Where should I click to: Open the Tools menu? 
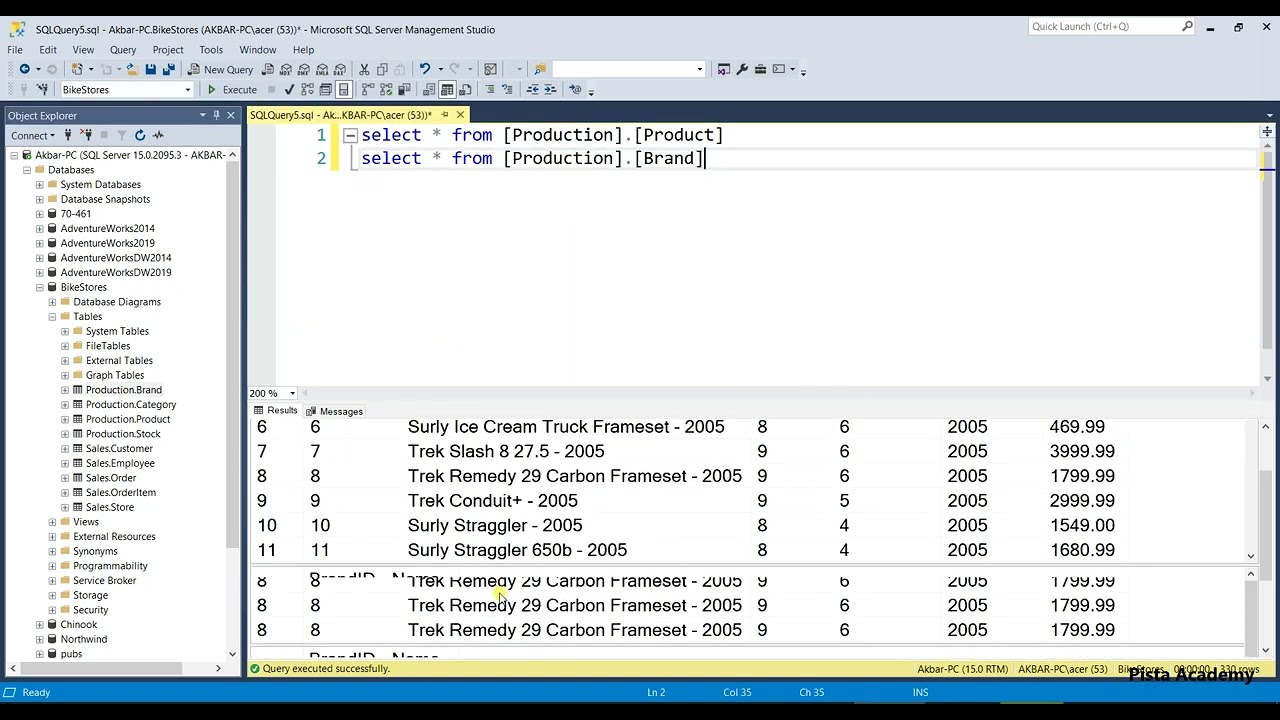point(211,49)
